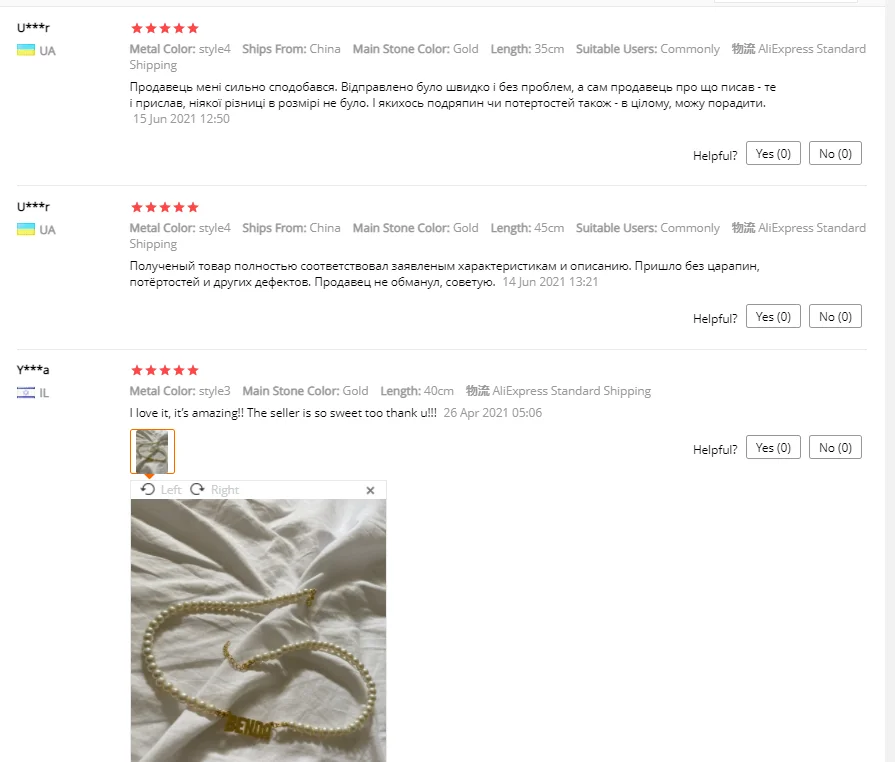This screenshot has height=762, width=895.
Task: Mark first review not helpful with No
Action: coord(835,154)
